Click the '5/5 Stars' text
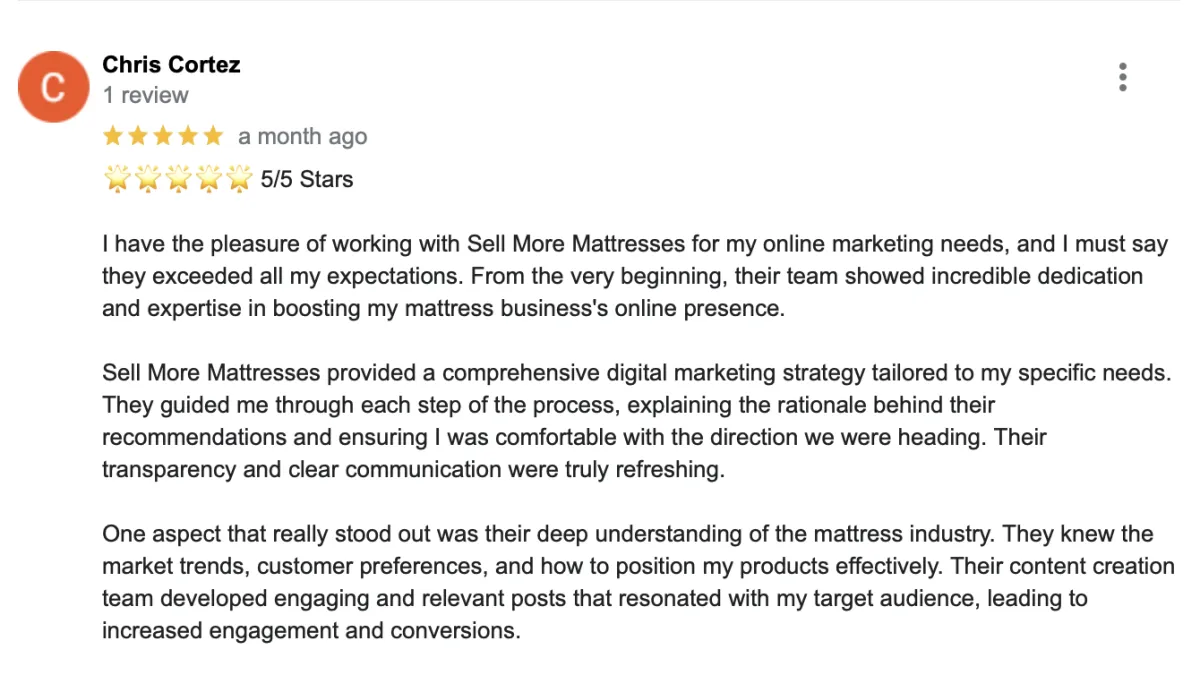Screen dimensions: 1200x675 [x=307, y=180]
